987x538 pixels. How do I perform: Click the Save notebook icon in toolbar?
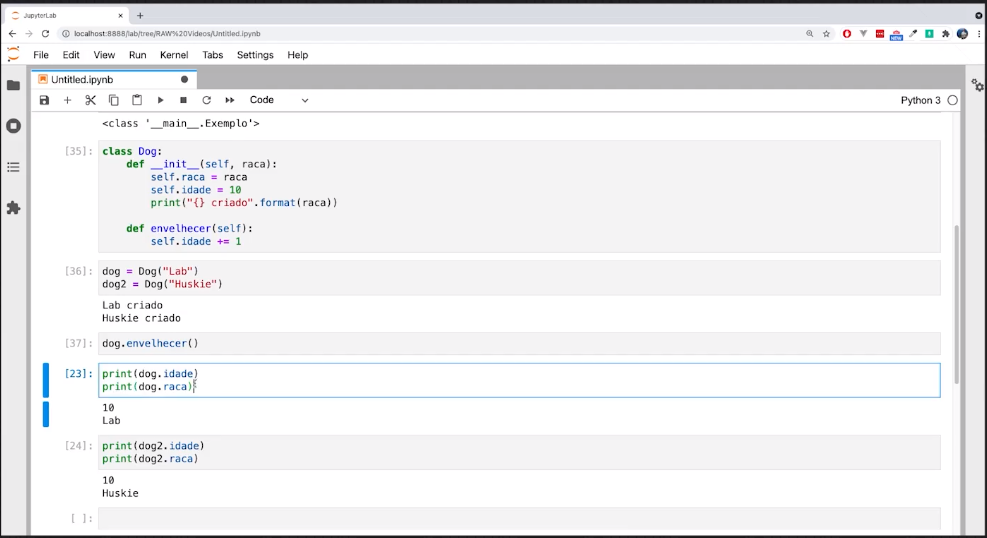pos(44,100)
